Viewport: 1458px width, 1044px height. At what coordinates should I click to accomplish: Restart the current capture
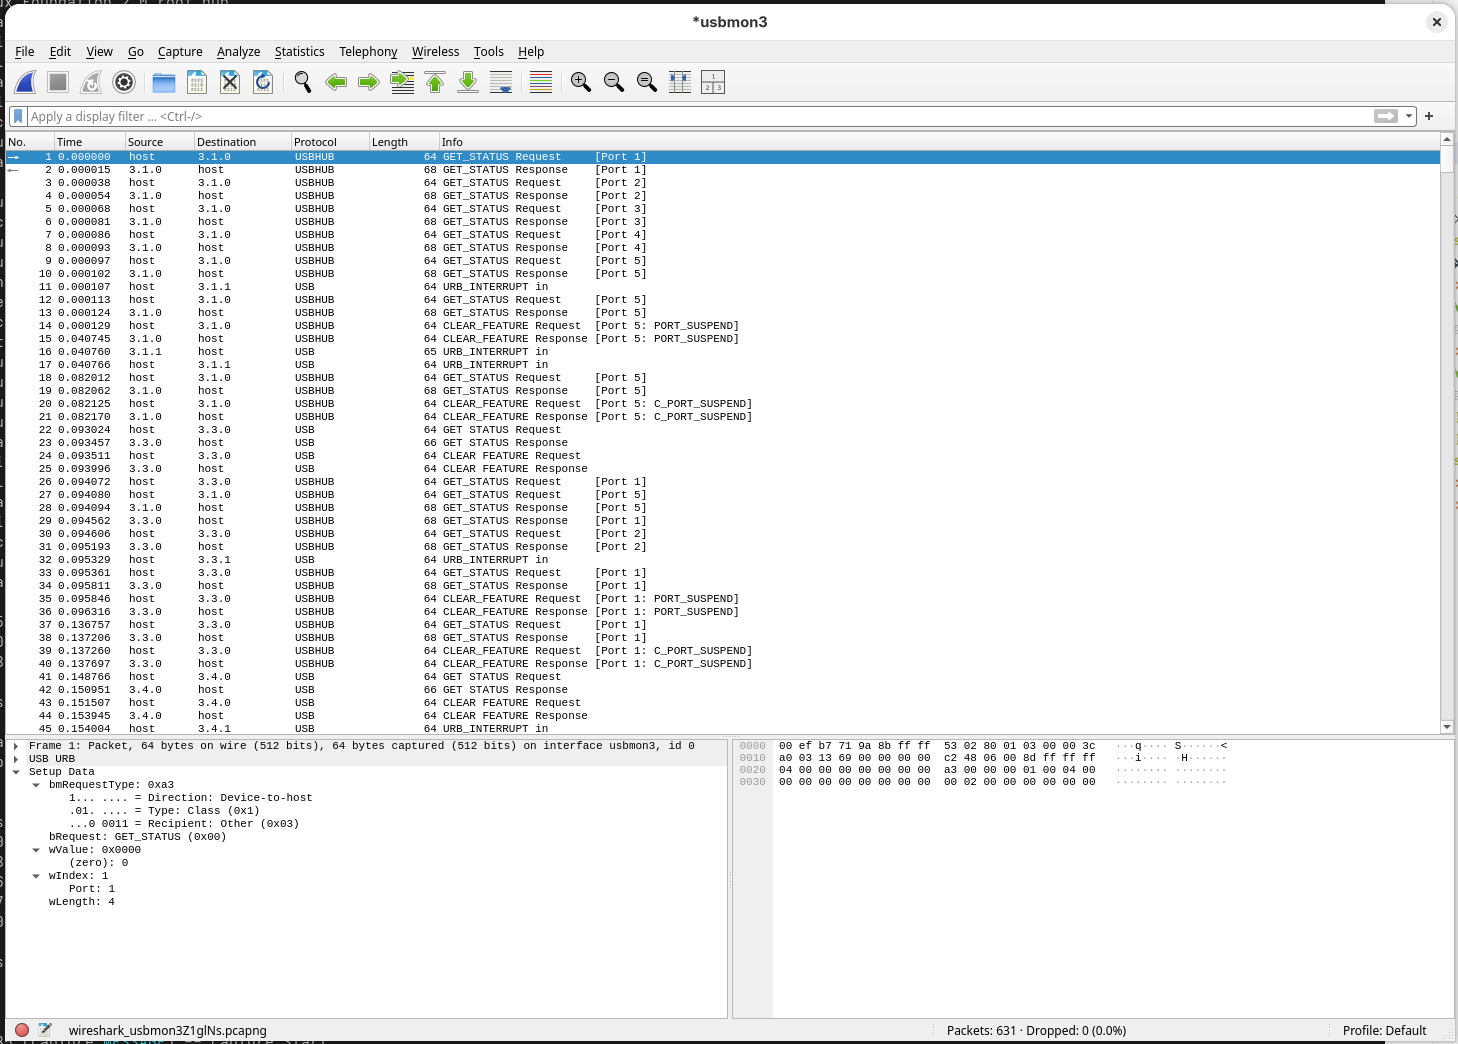coord(91,82)
